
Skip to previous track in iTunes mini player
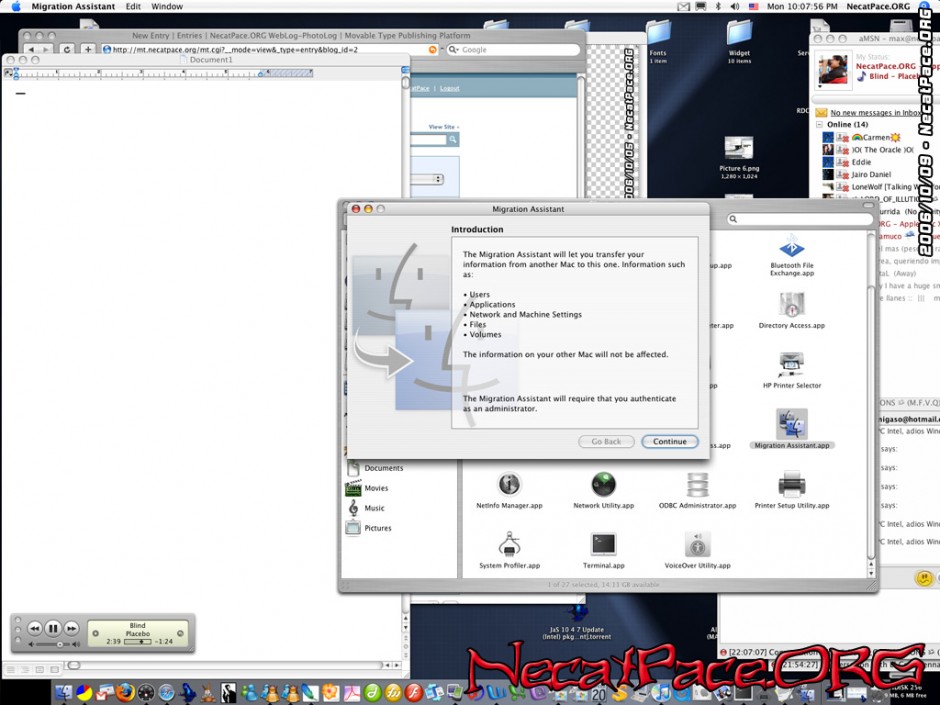35,628
